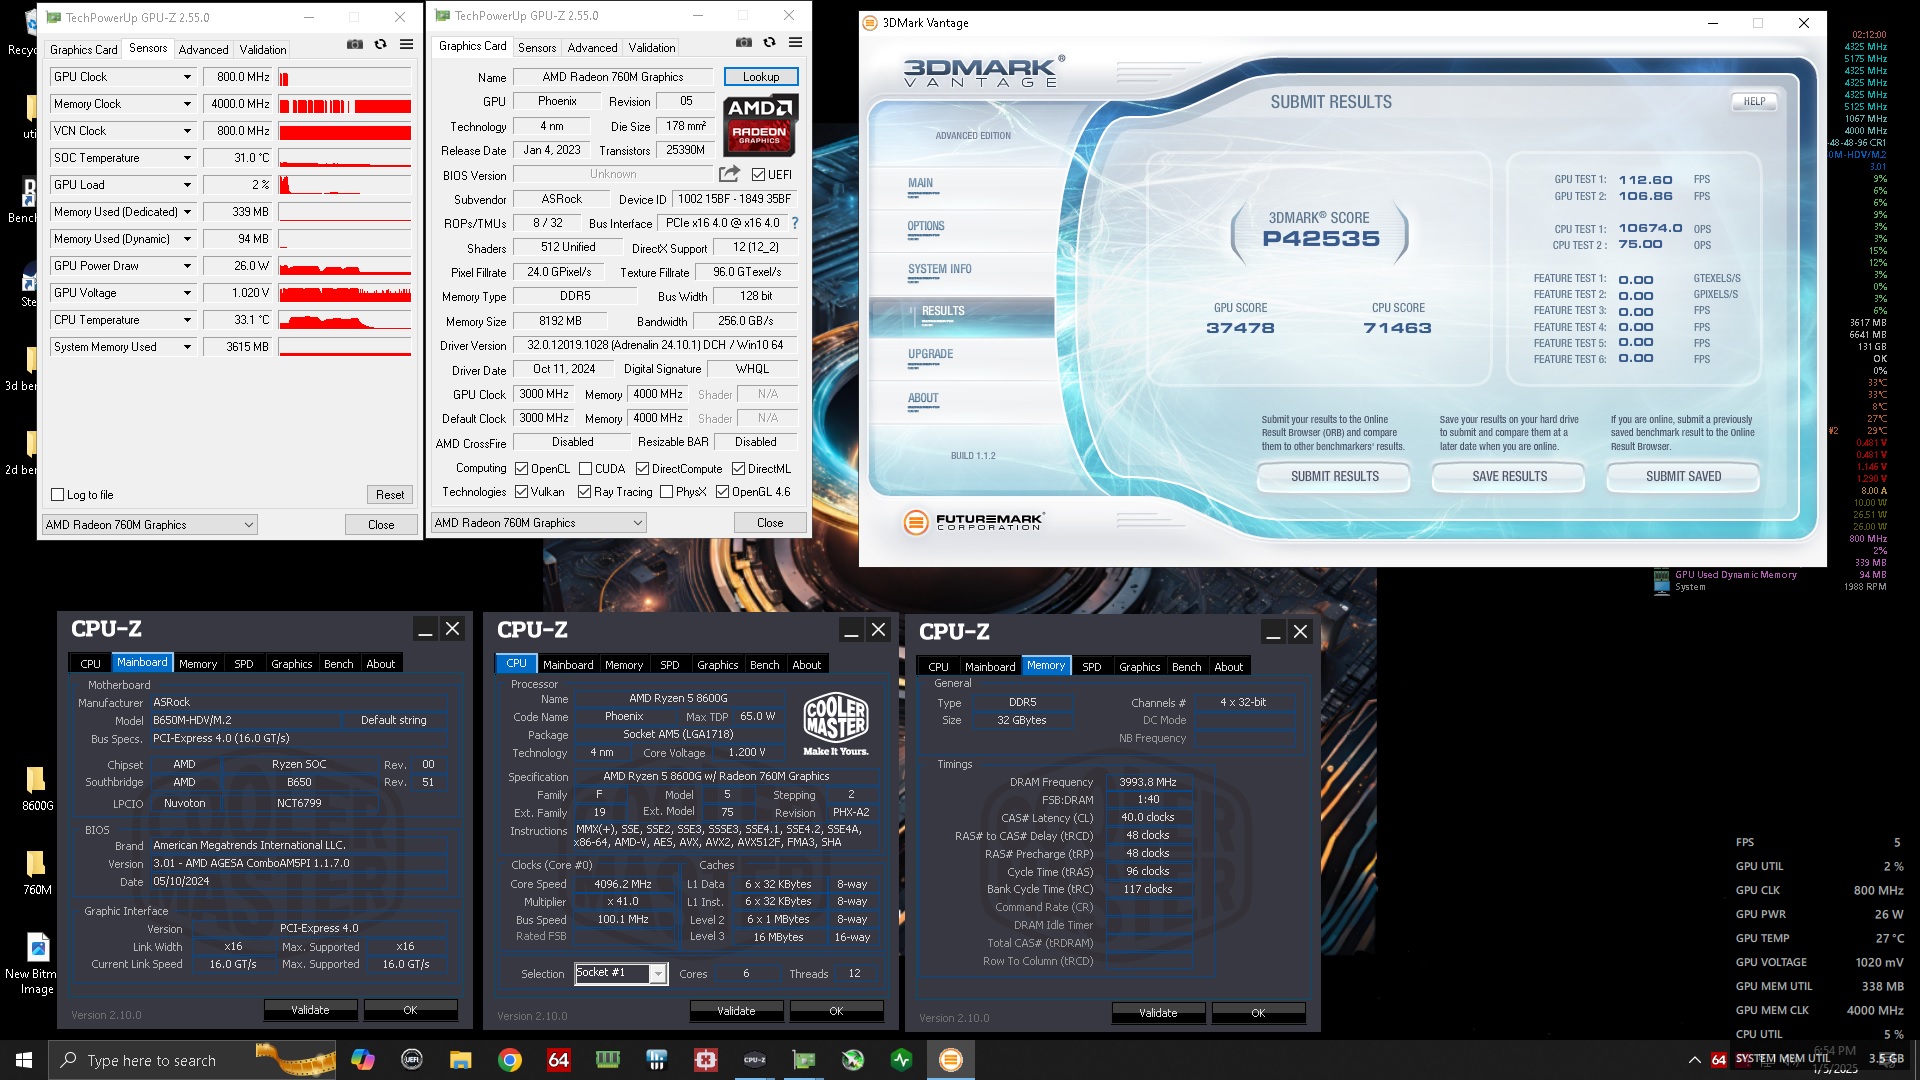Click the UEFI round icon in taskbar
This screenshot has height=1080, width=1920.
(x=411, y=1060)
